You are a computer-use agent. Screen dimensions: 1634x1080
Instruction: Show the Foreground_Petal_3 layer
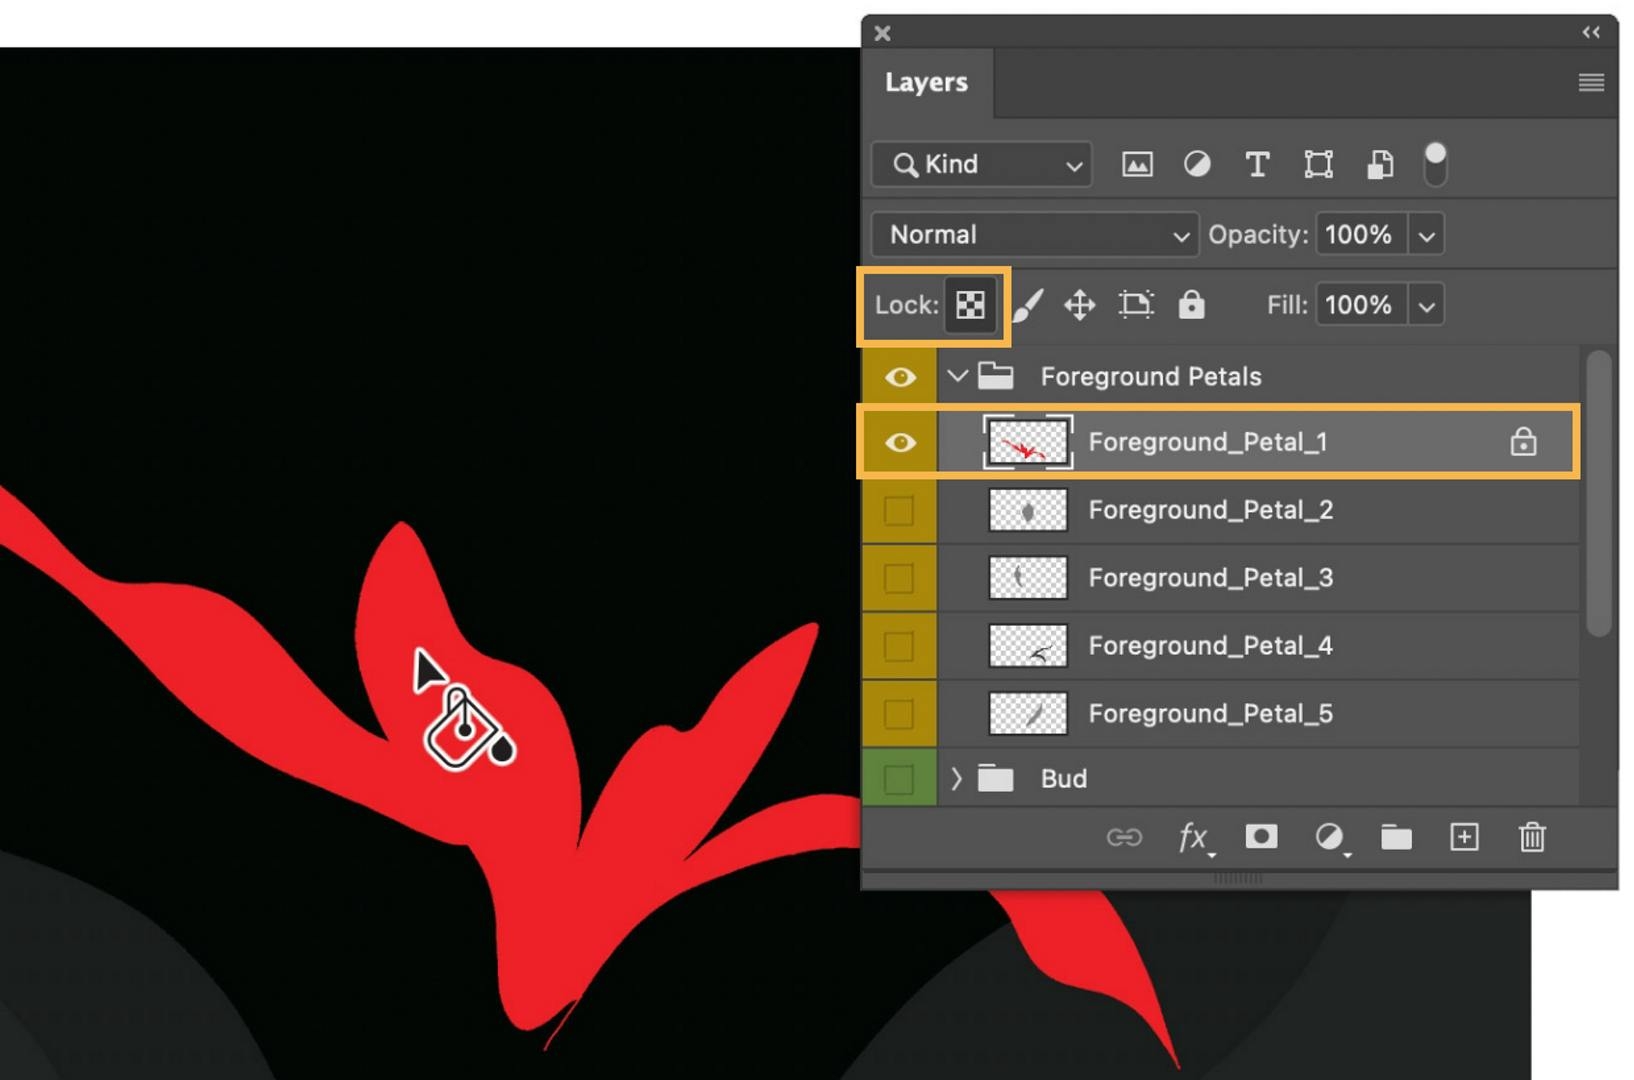tap(899, 578)
